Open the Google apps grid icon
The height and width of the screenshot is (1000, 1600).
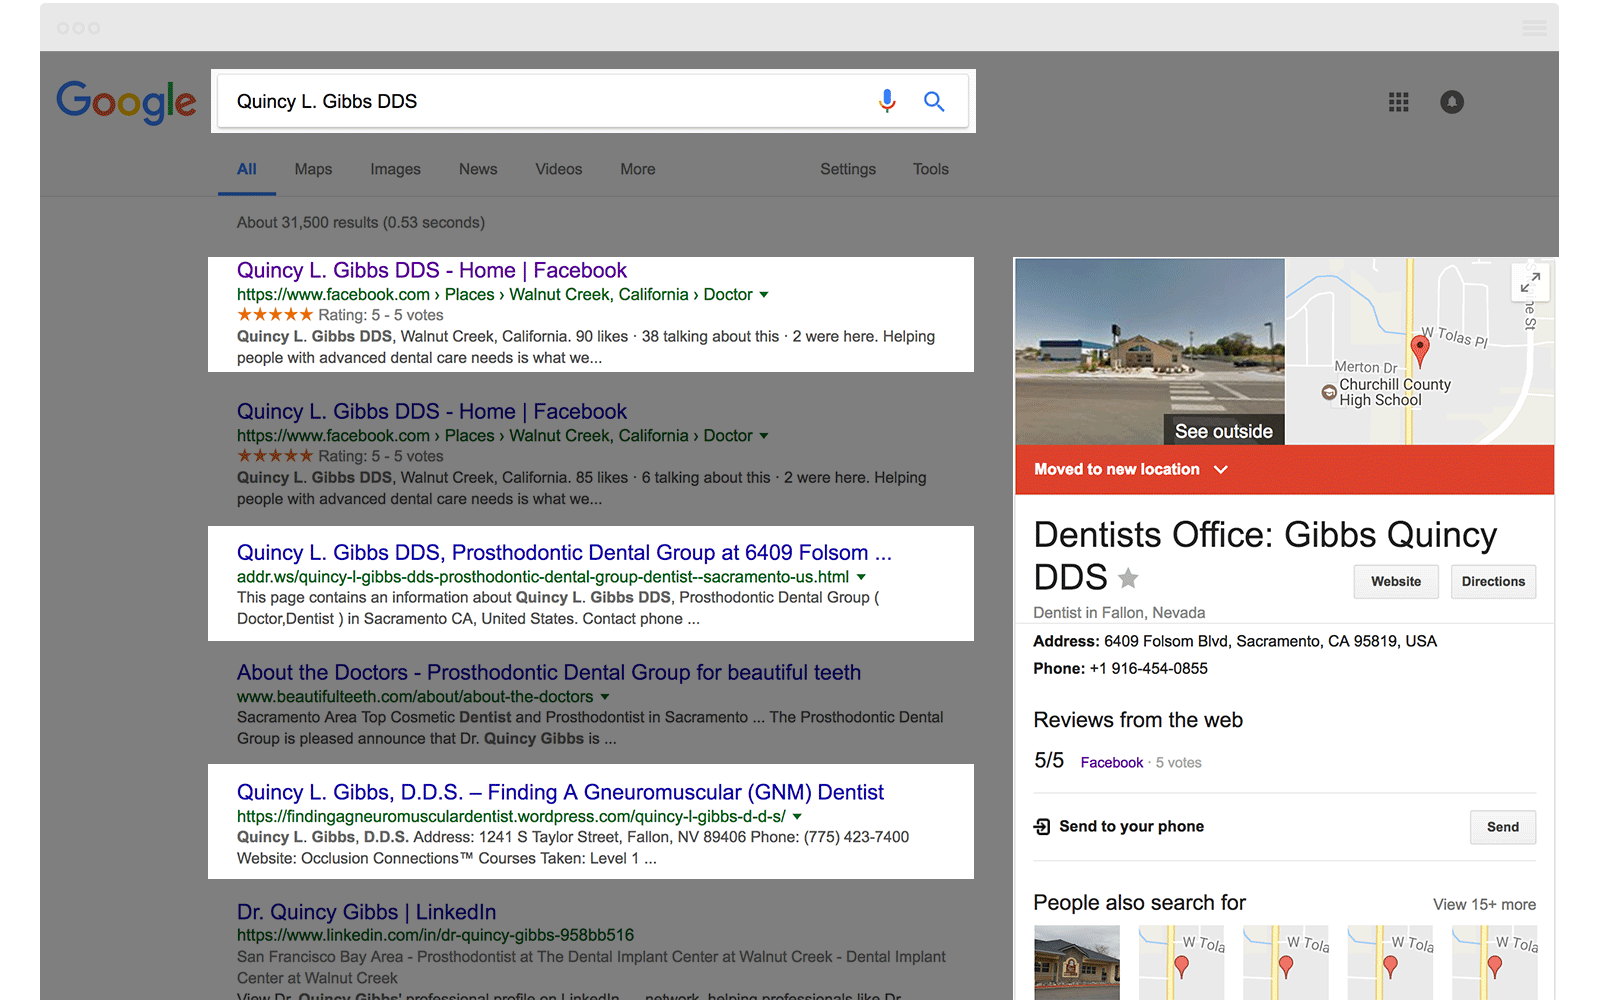coord(1399,102)
